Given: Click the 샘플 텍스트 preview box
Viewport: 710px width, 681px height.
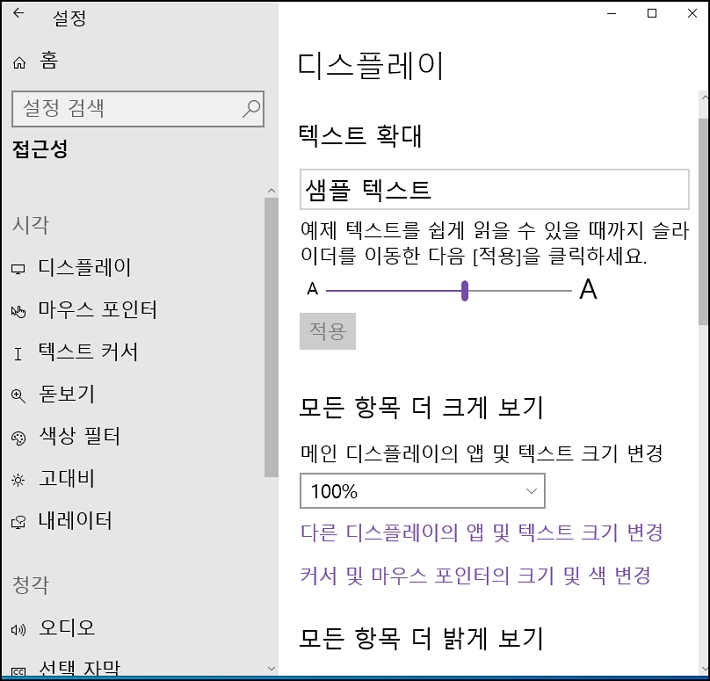Looking at the screenshot, I should pos(494,190).
